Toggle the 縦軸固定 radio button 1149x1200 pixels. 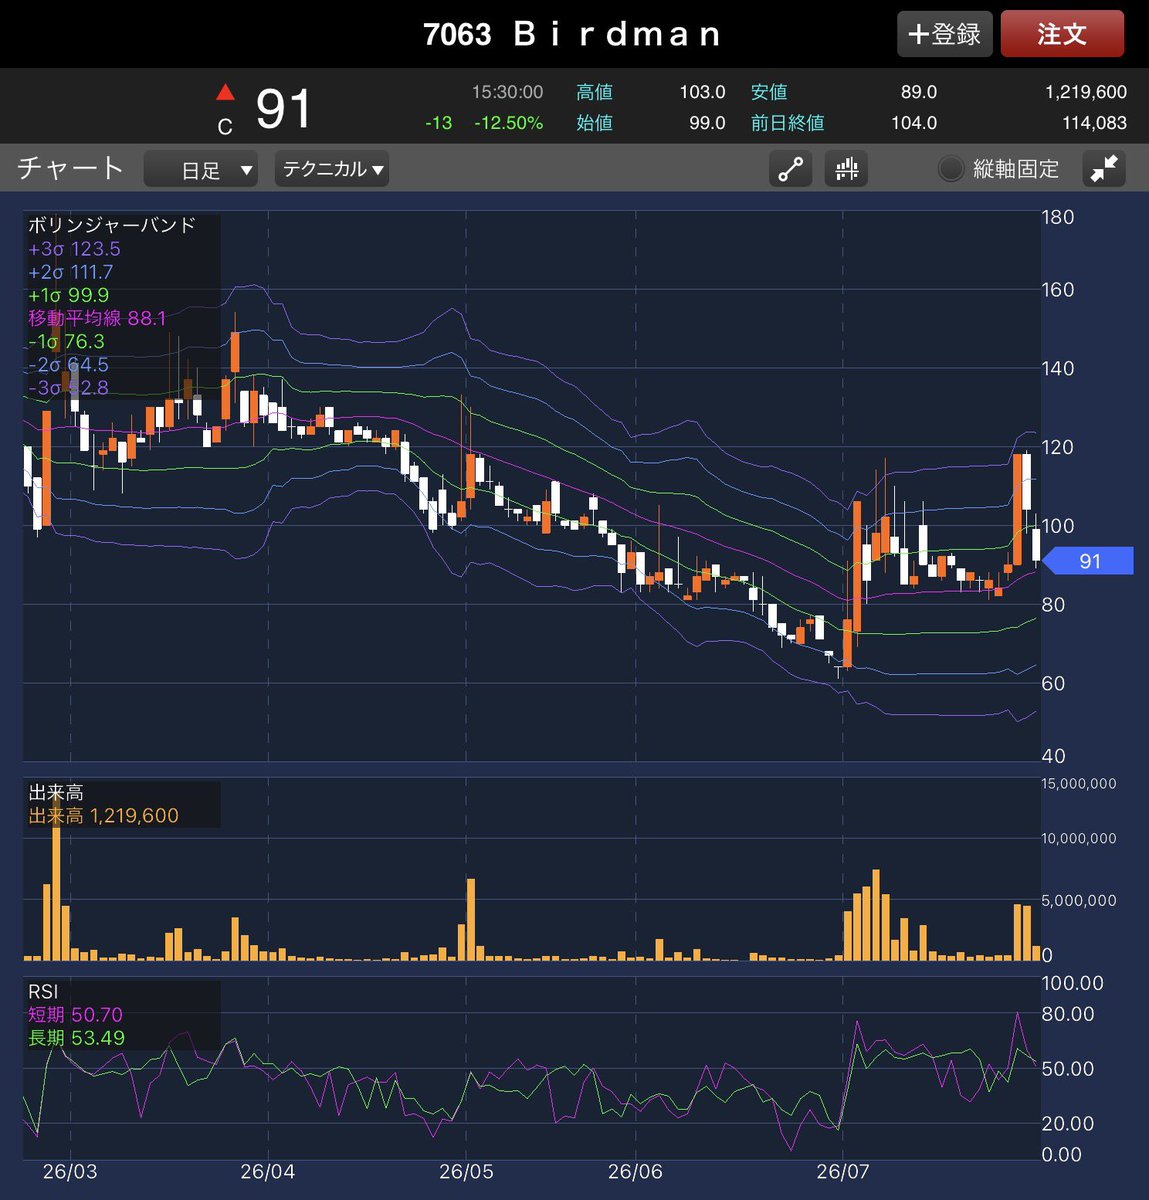tap(951, 169)
